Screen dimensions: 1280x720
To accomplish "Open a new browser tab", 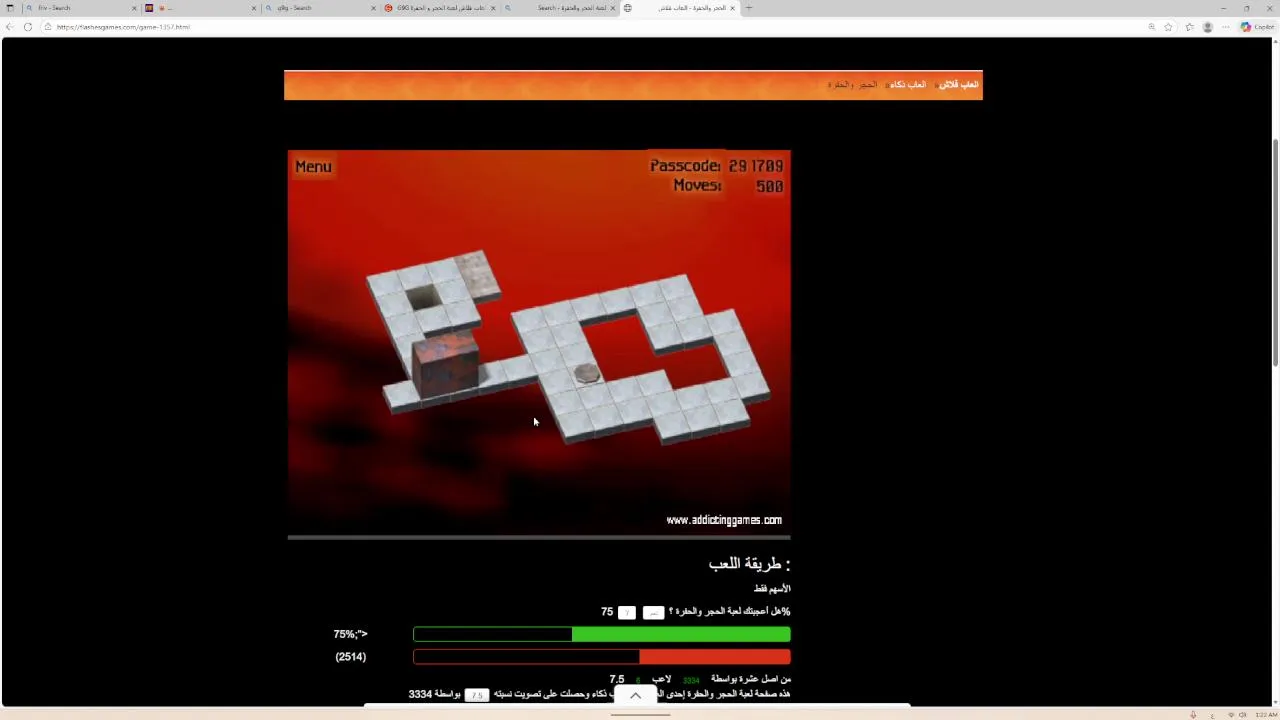I will (749, 8).
